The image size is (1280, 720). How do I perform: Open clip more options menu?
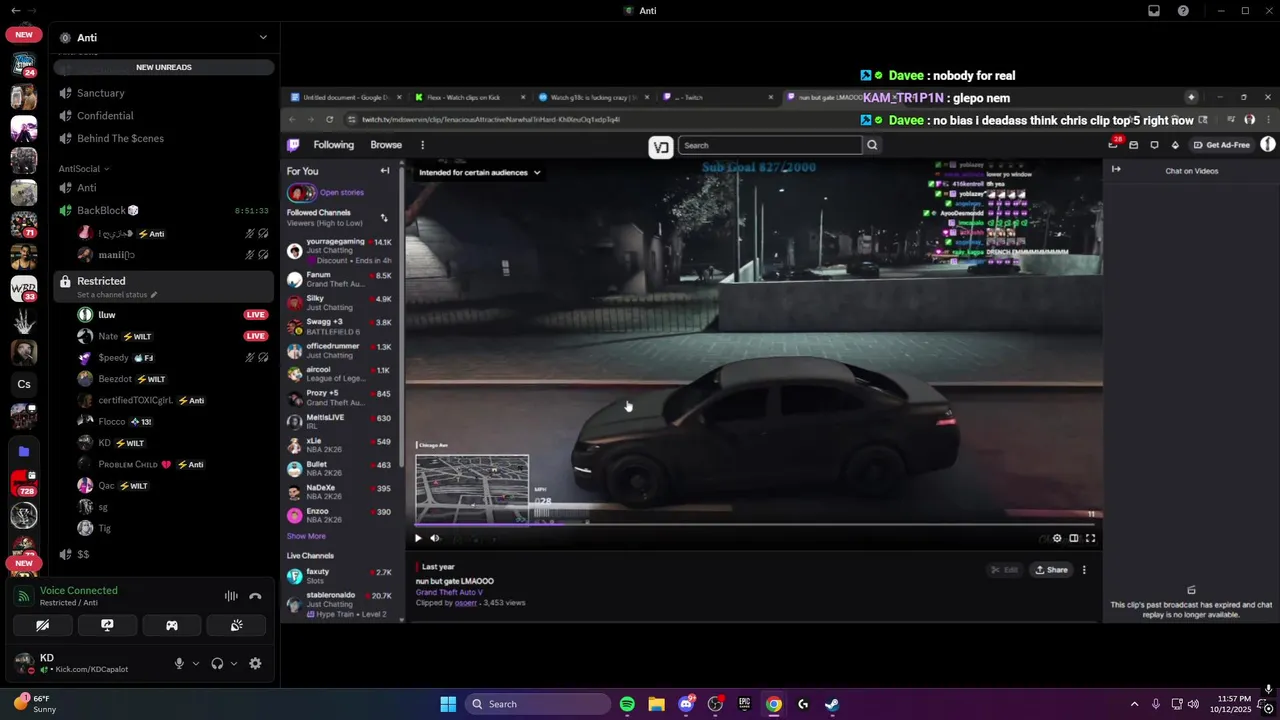pyautogui.click(x=1084, y=570)
